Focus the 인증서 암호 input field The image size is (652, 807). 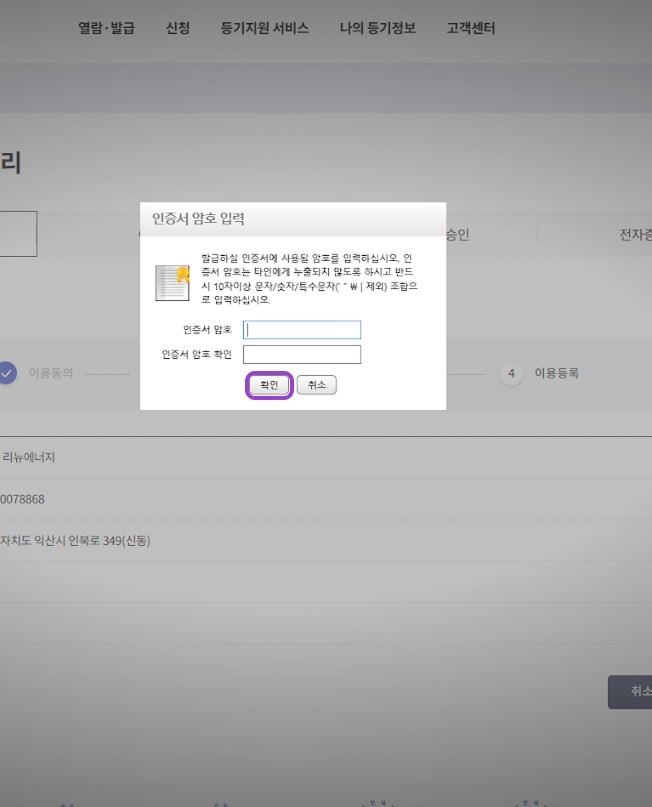click(302, 330)
